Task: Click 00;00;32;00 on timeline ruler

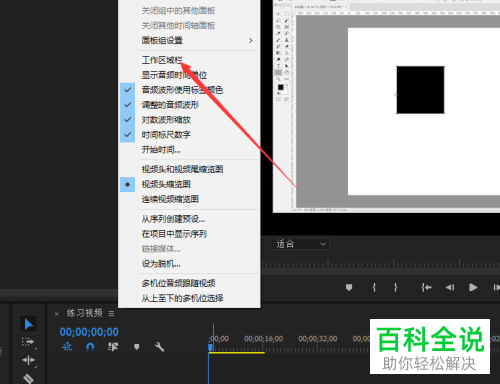Action: pyautogui.click(x=318, y=339)
